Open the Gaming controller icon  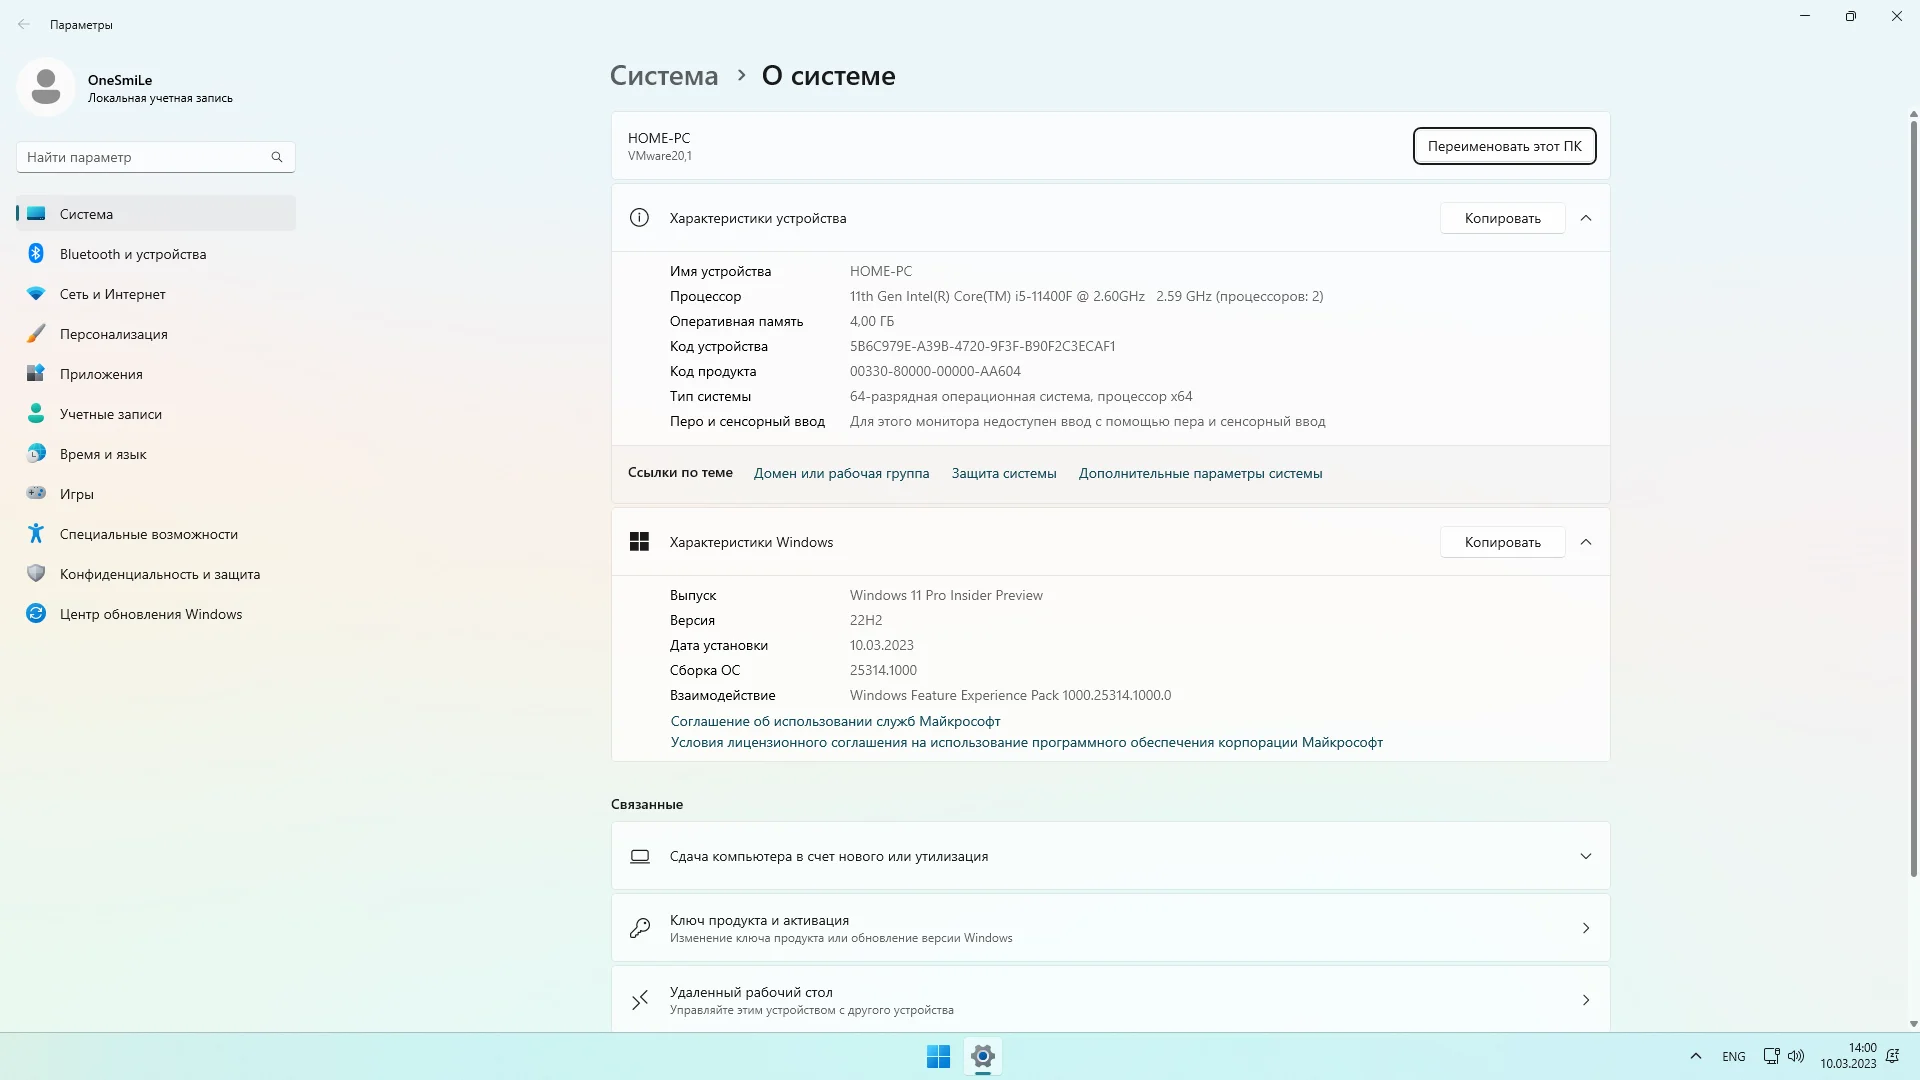point(36,494)
